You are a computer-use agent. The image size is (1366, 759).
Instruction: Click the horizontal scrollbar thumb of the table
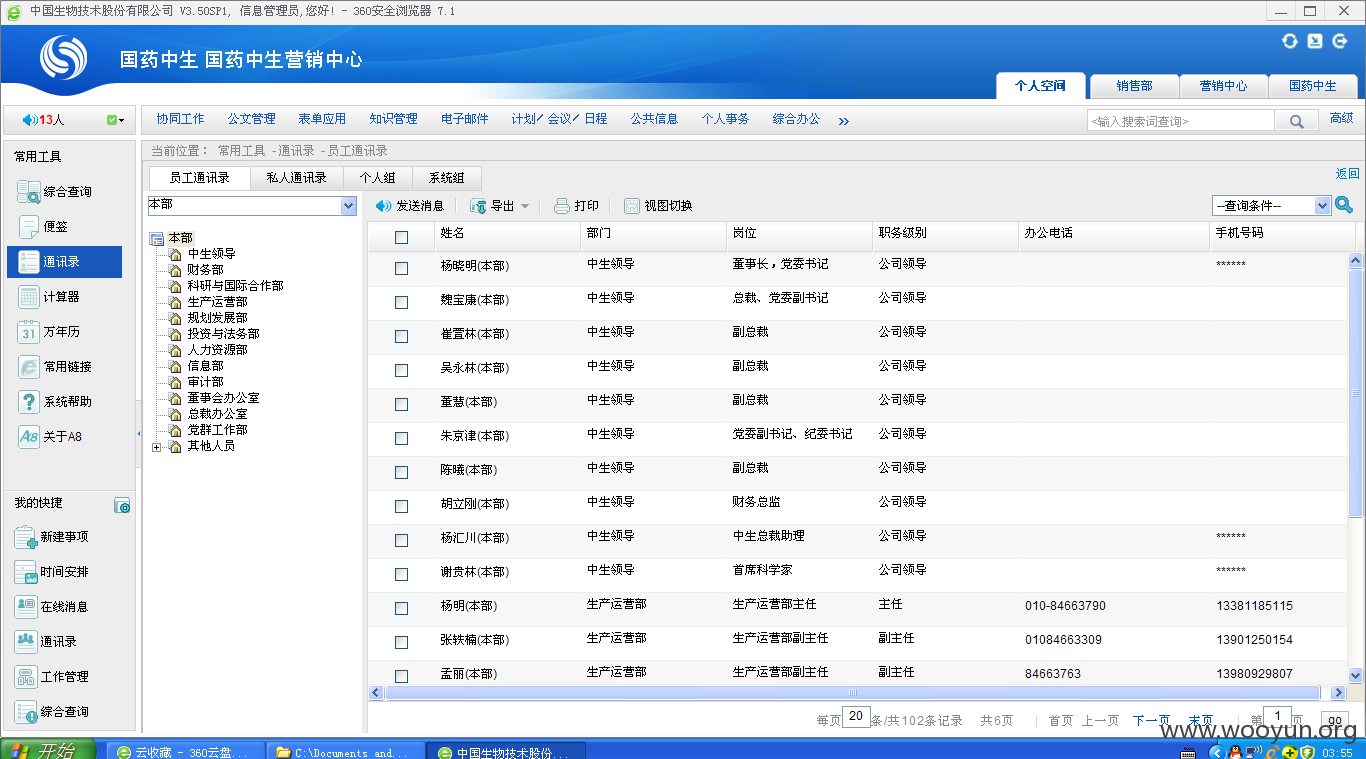click(852, 692)
